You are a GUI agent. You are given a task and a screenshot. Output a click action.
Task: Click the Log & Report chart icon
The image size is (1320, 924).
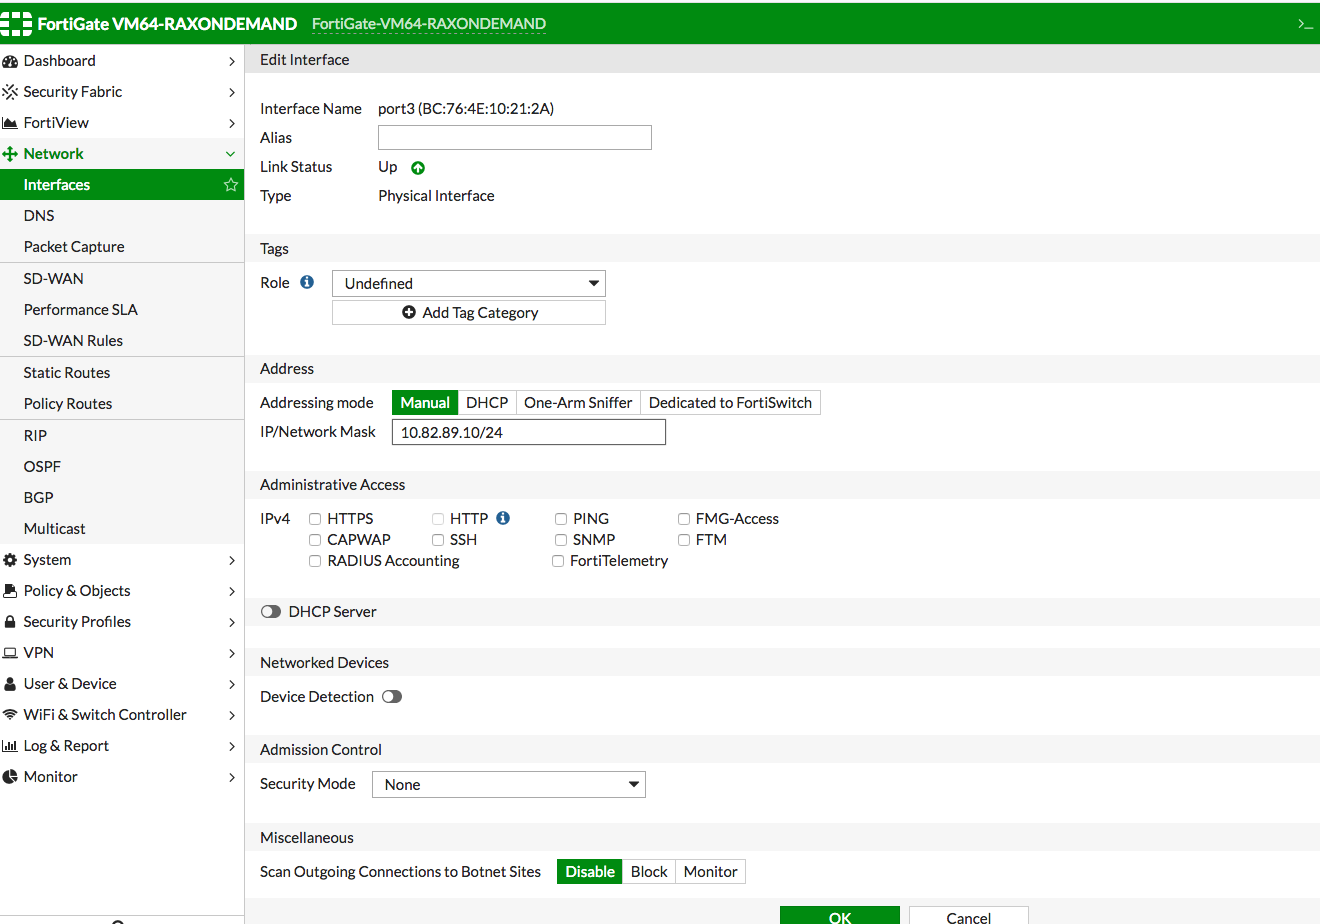pyautogui.click(x=10, y=746)
